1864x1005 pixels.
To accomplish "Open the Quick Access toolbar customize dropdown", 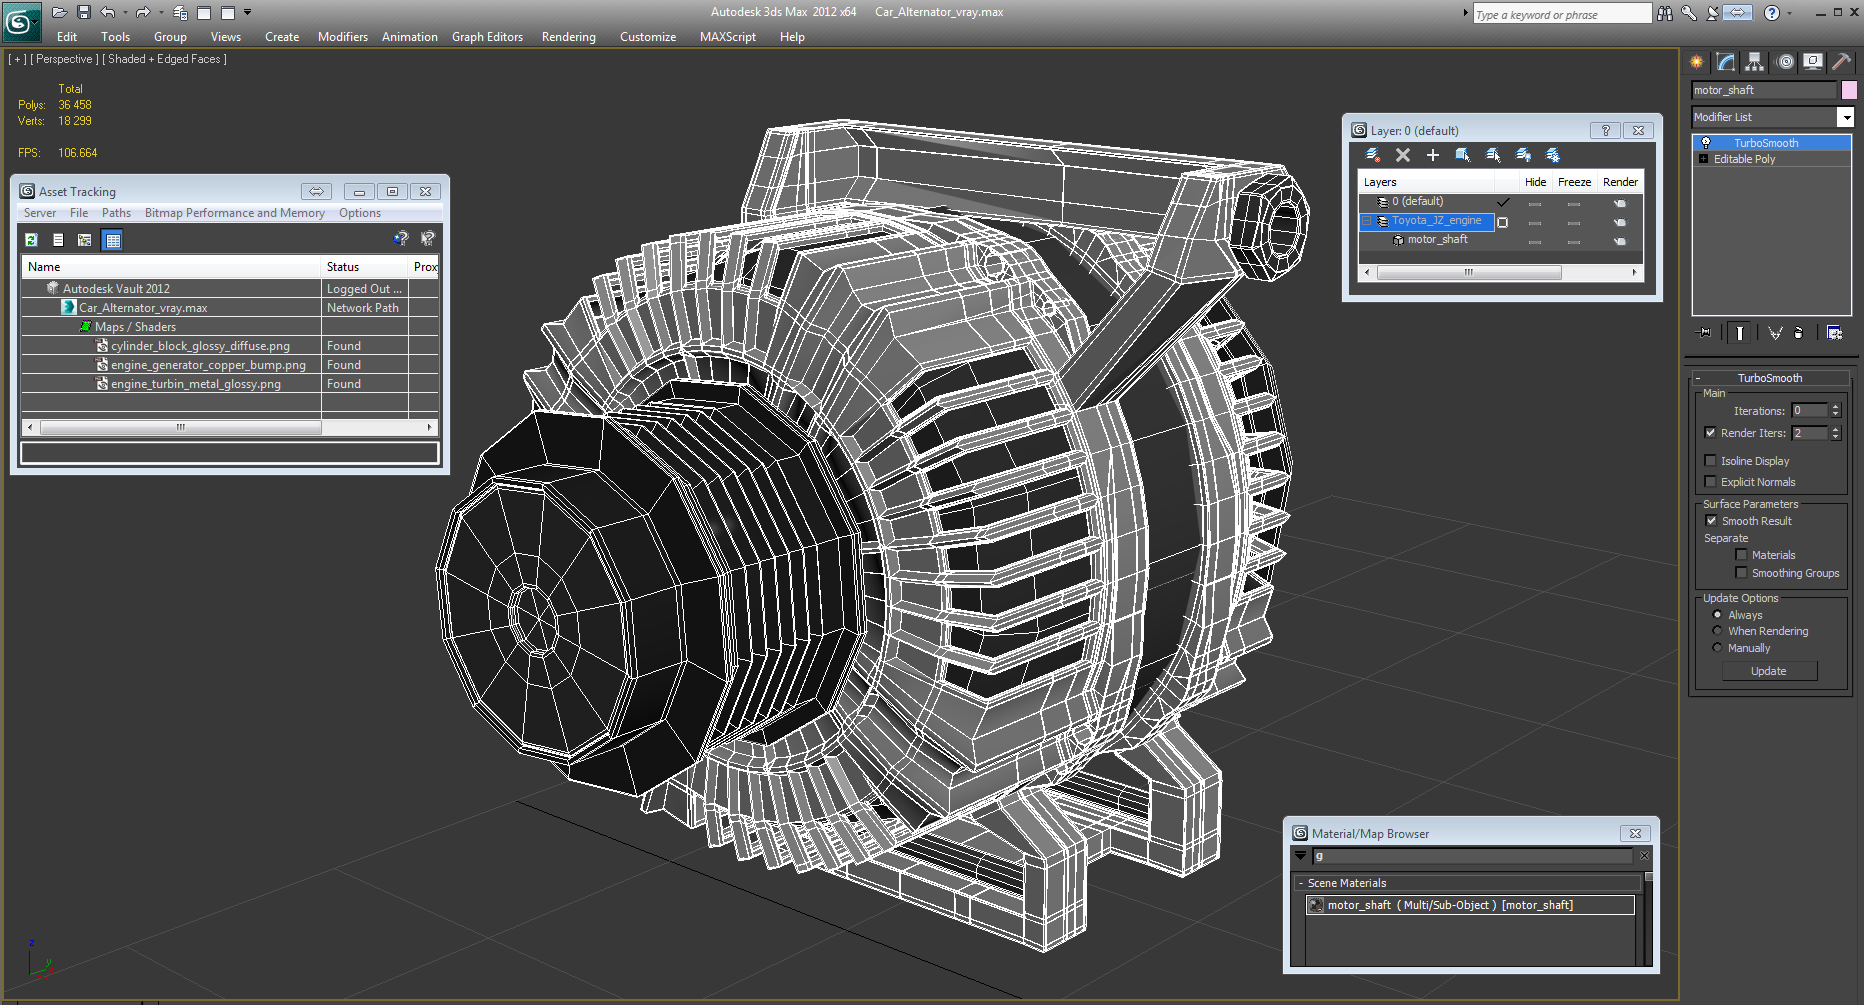I will click(x=248, y=13).
